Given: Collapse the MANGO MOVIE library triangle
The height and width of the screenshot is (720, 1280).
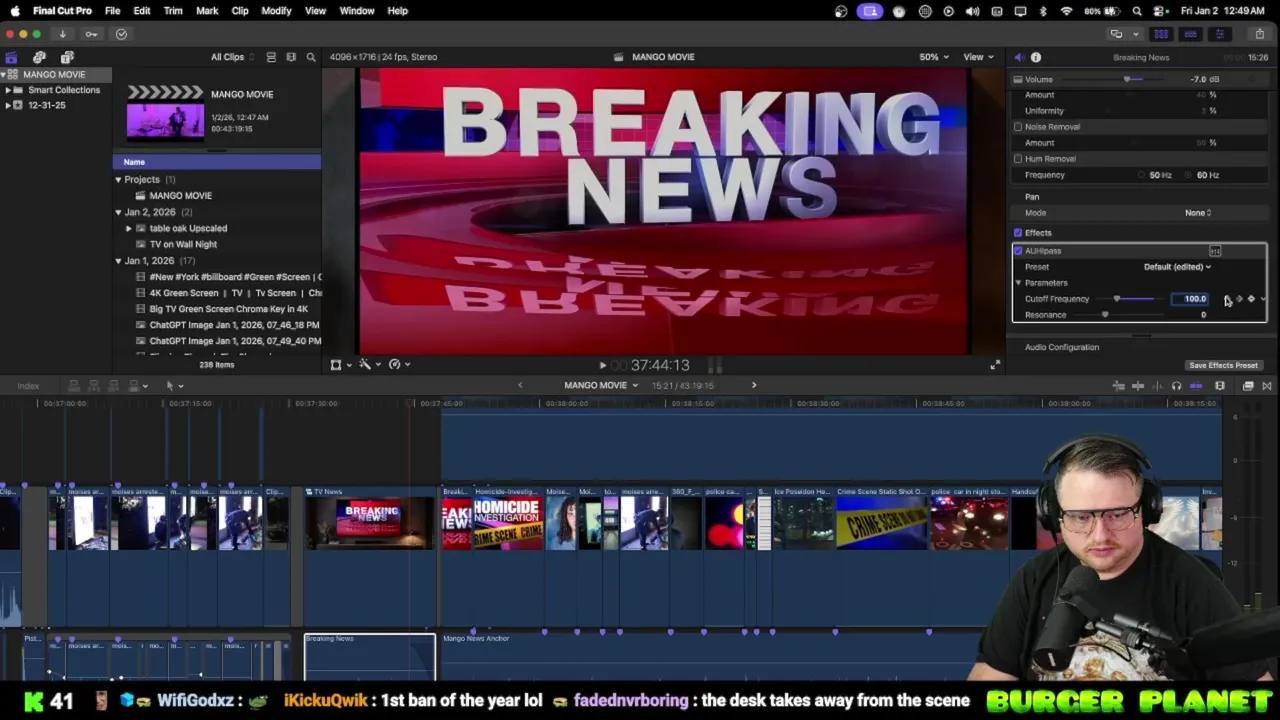Looking at the screenshot, I should pyautogui.click(x=4, y=75).
